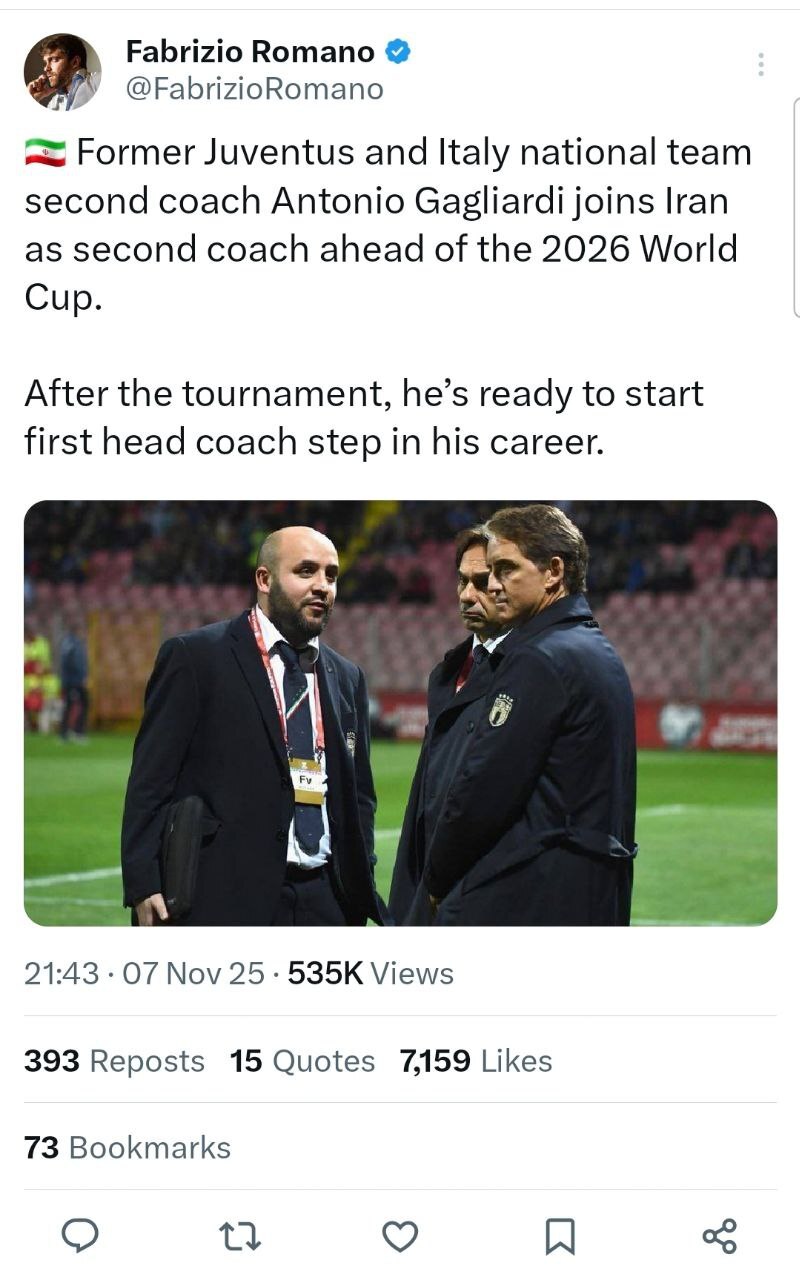
Task: Open the share icon options
Action: [x=720, y=1237]
